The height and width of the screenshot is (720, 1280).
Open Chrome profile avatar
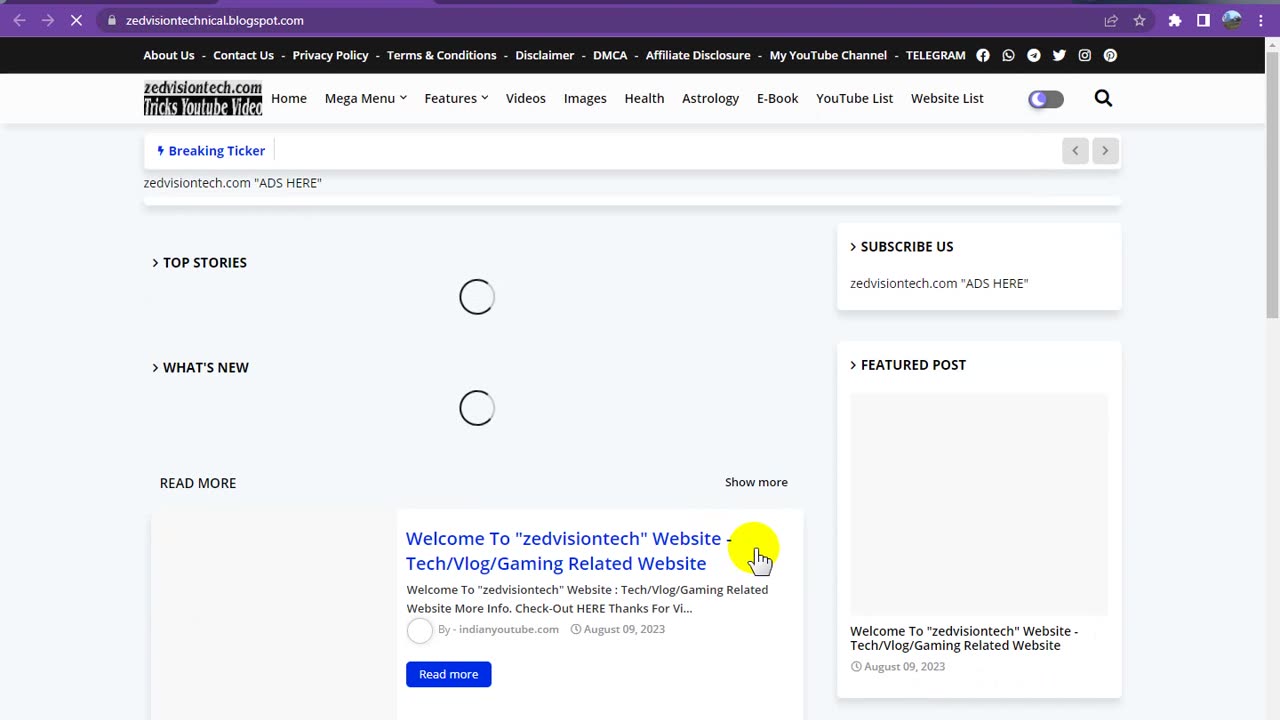1232,20
